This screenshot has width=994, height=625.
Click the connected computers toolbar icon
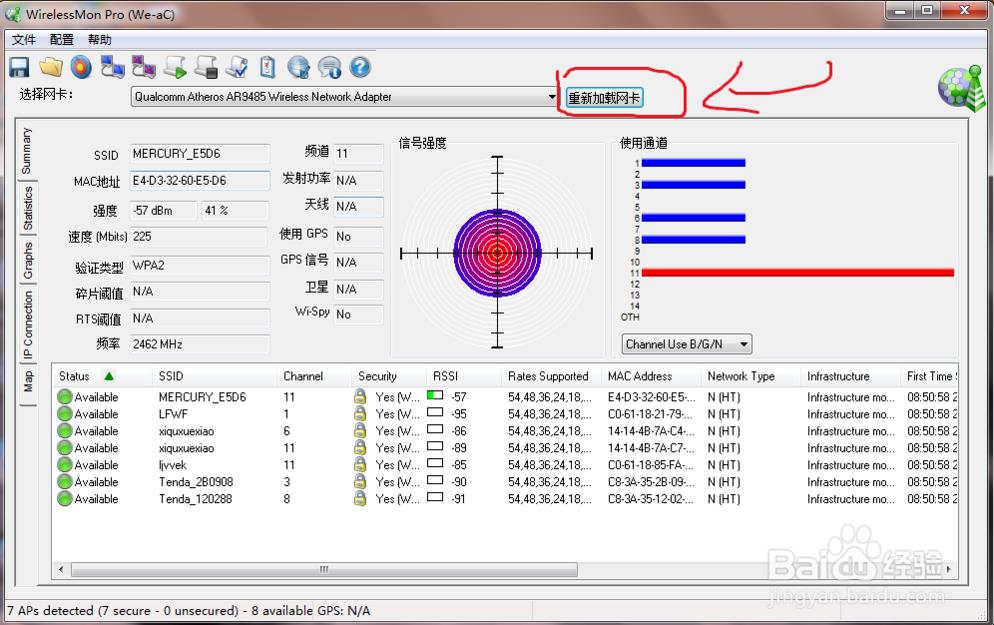[x=112, y=67]
